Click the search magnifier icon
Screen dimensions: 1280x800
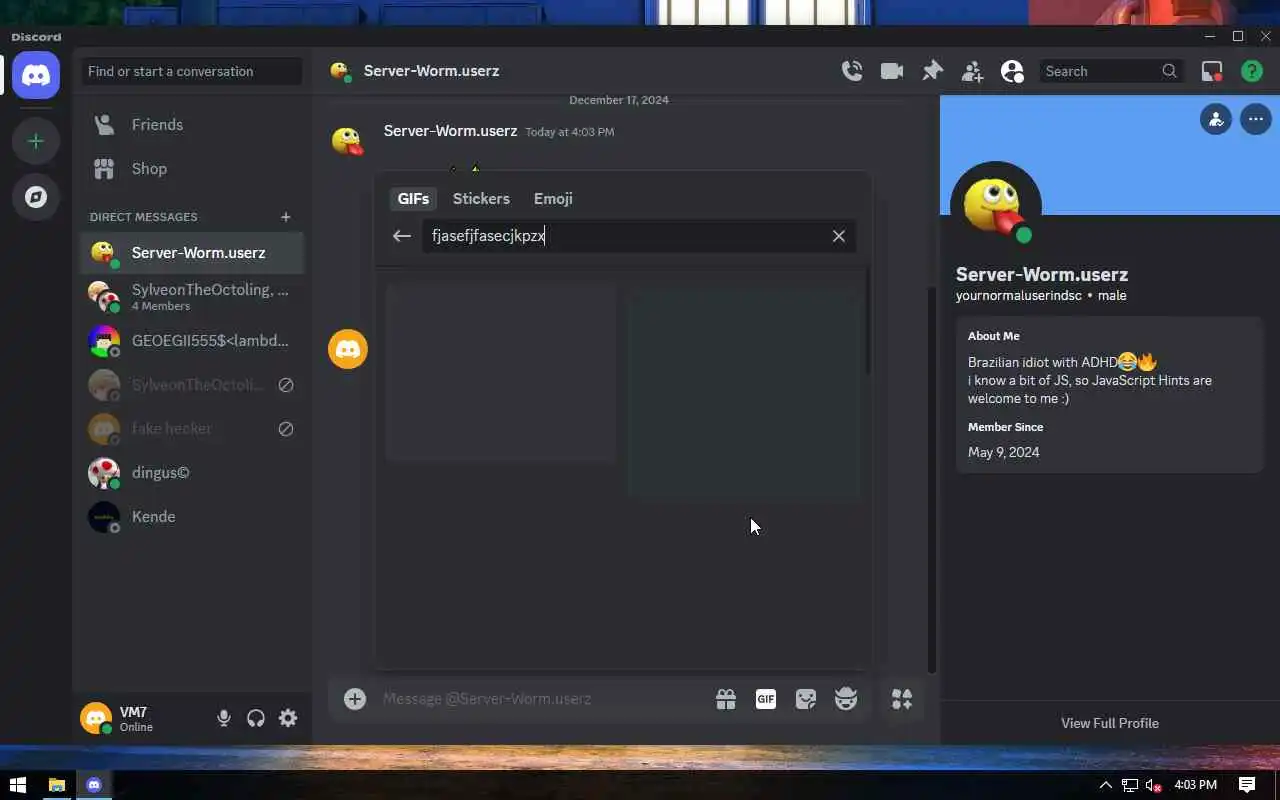click(x=1169, y=71)
